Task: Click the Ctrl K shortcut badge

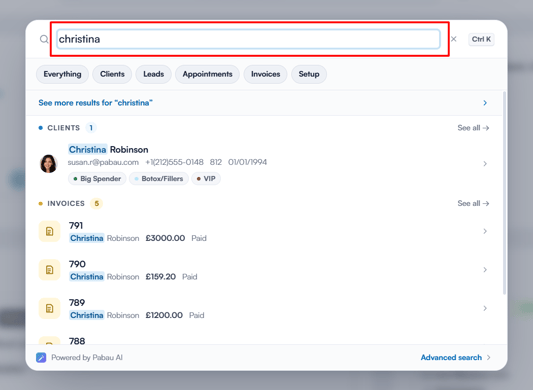Action: pyautogui.click(x=481, y=39)
